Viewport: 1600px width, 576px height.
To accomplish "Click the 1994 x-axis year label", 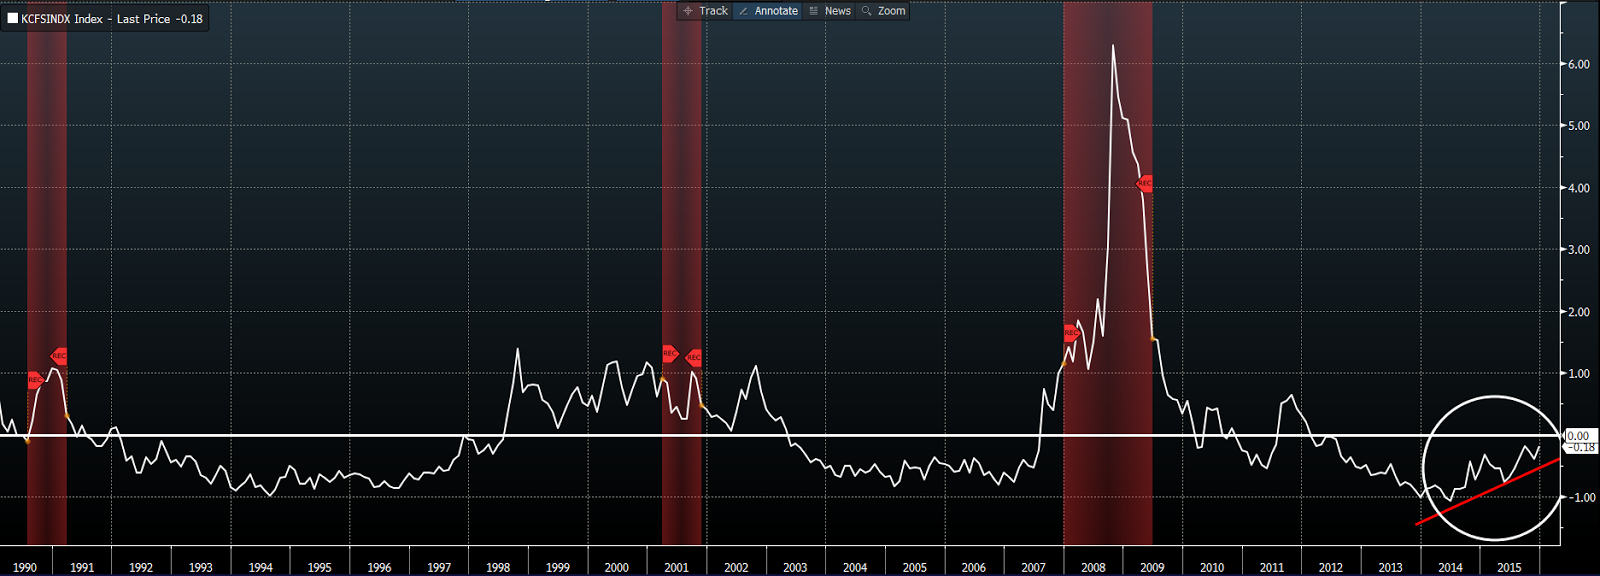I will tap(260, 567).
